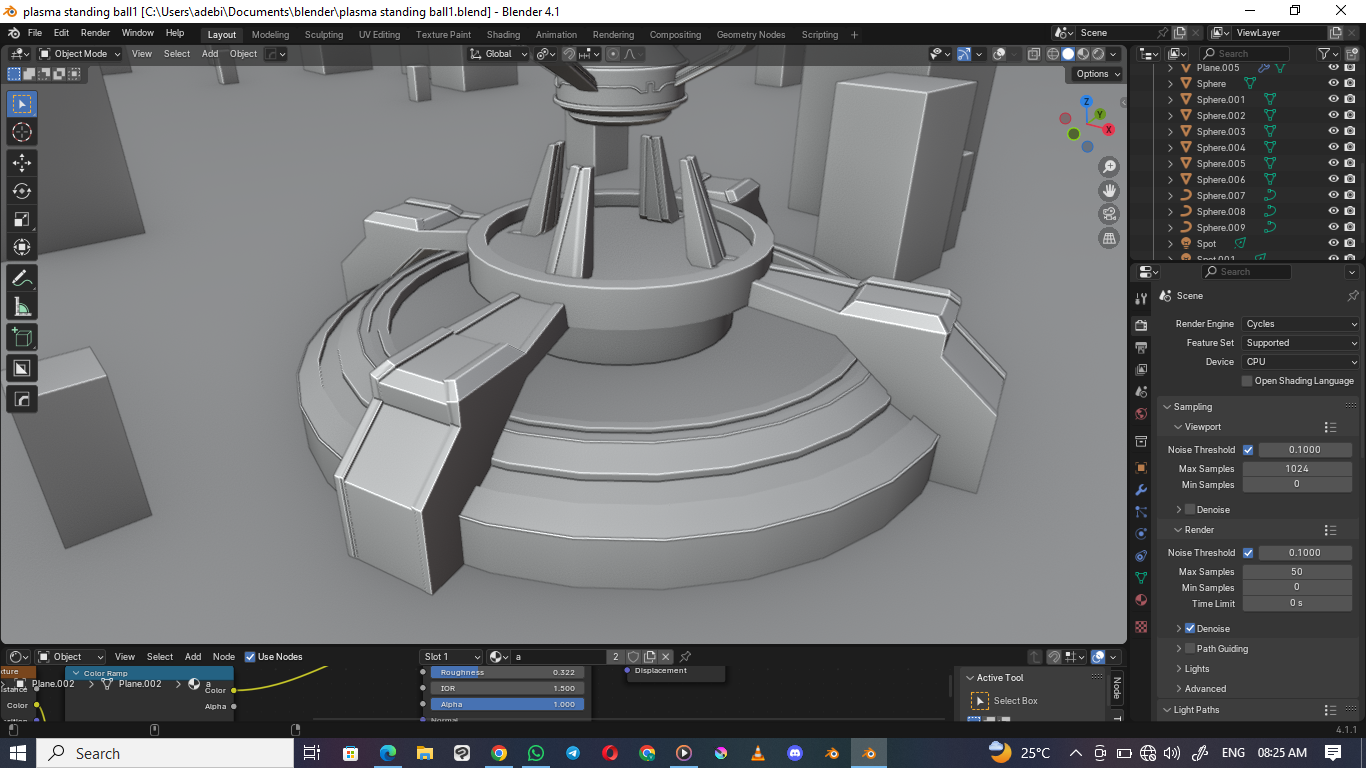Select the Cursor tool in the toolbar
The image size is (1366, 768).
pos(22,133)
